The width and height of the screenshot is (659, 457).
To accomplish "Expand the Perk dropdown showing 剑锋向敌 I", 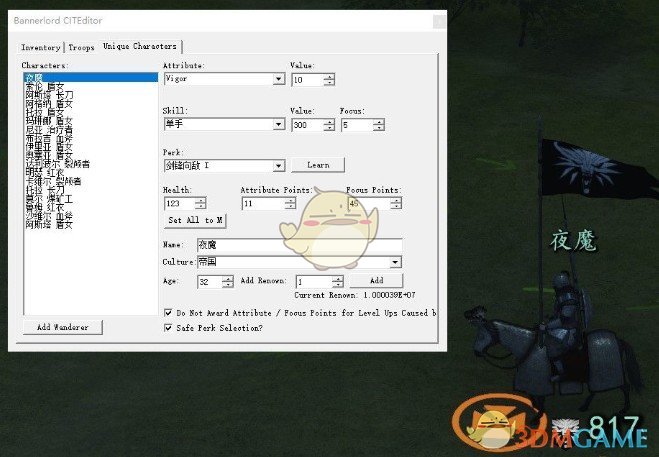I will click(278, 166).
